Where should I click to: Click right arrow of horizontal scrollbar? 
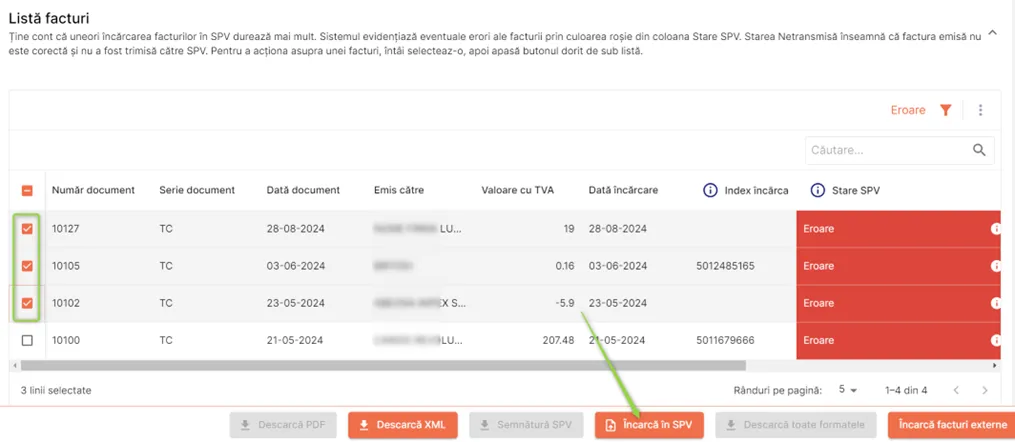(996, 366)
